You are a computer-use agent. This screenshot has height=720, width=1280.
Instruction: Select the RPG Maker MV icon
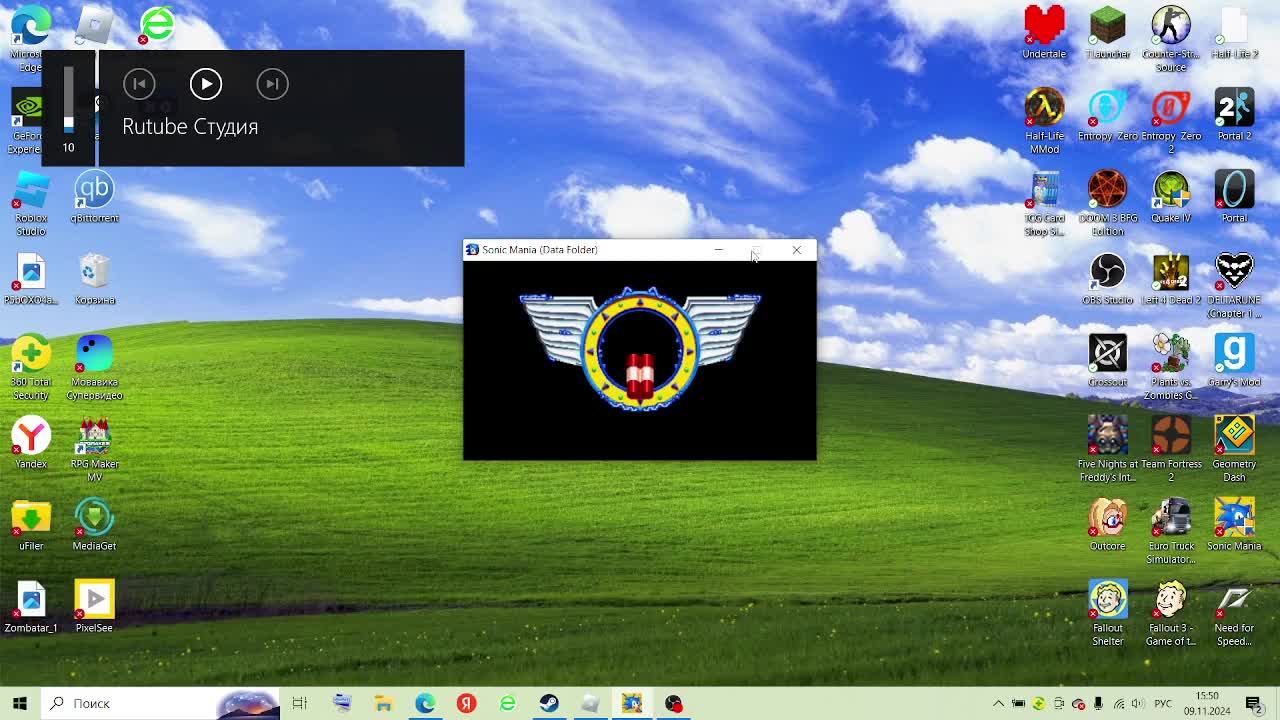click(94, 450)
